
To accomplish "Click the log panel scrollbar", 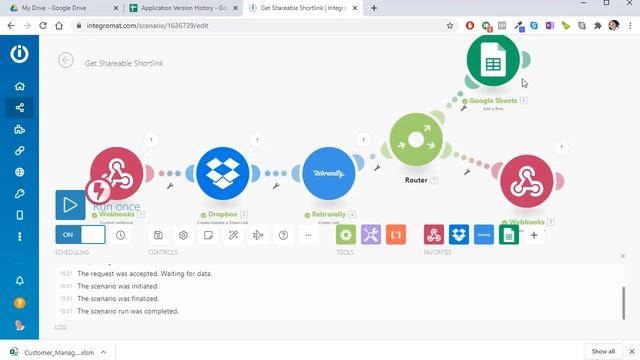I will pos(623,303).
